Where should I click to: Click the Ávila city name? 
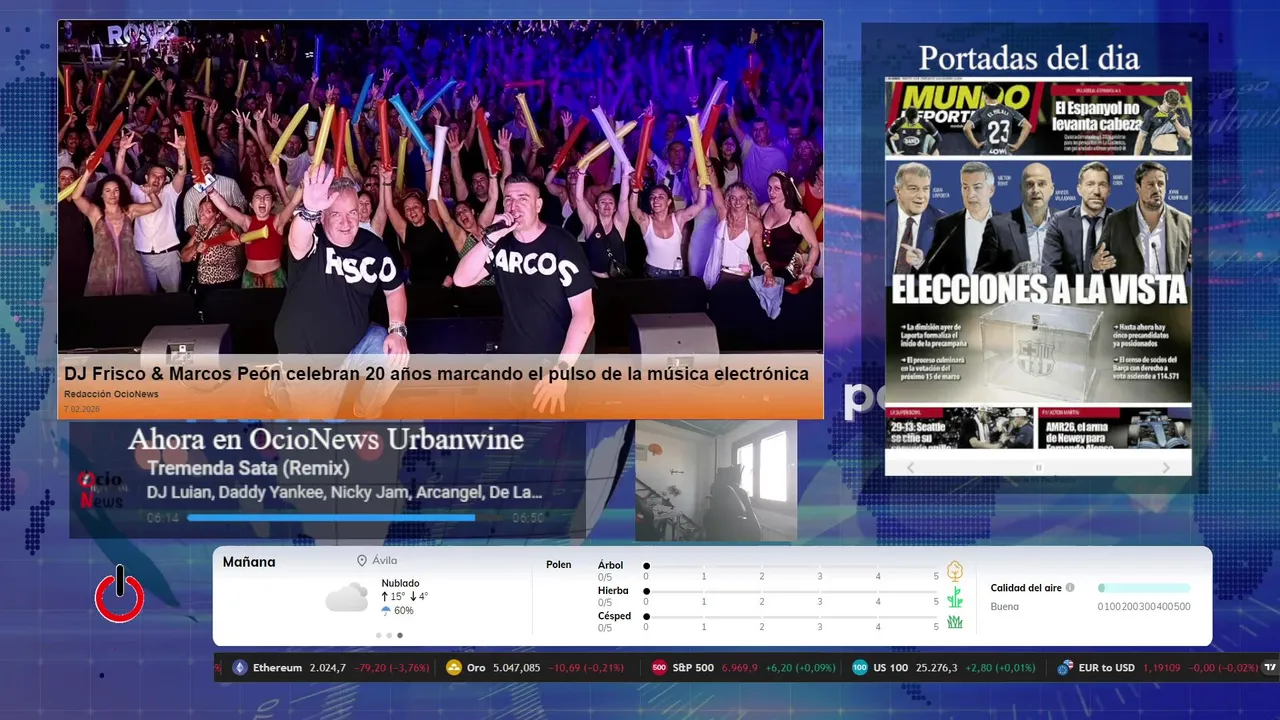[384, 561]
